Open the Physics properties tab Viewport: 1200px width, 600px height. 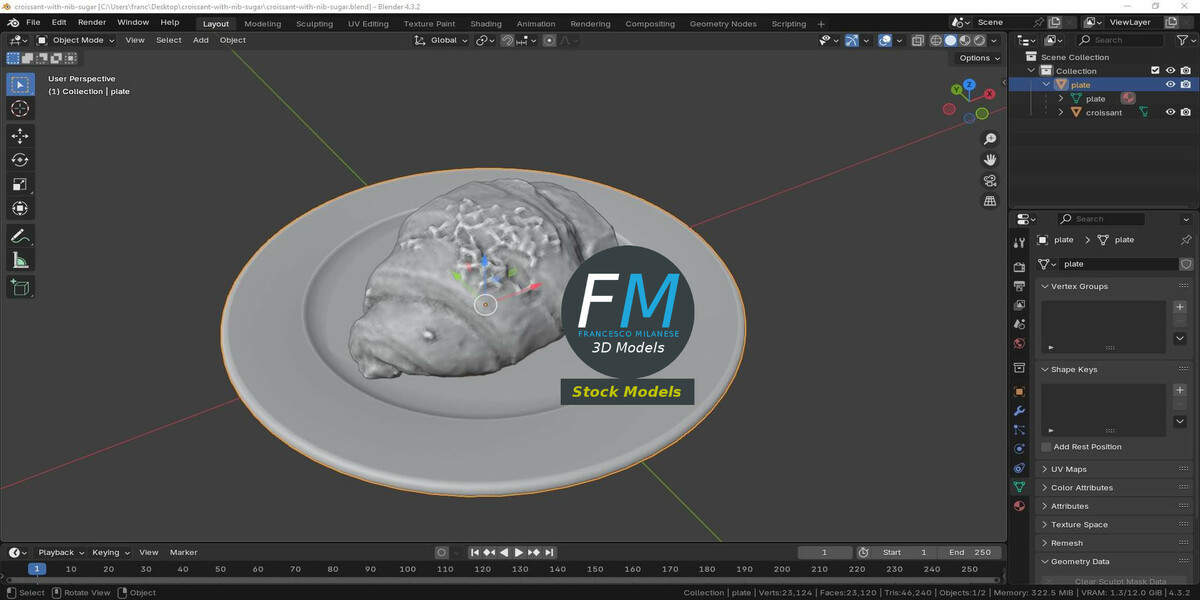click(x=1019, y=449)
